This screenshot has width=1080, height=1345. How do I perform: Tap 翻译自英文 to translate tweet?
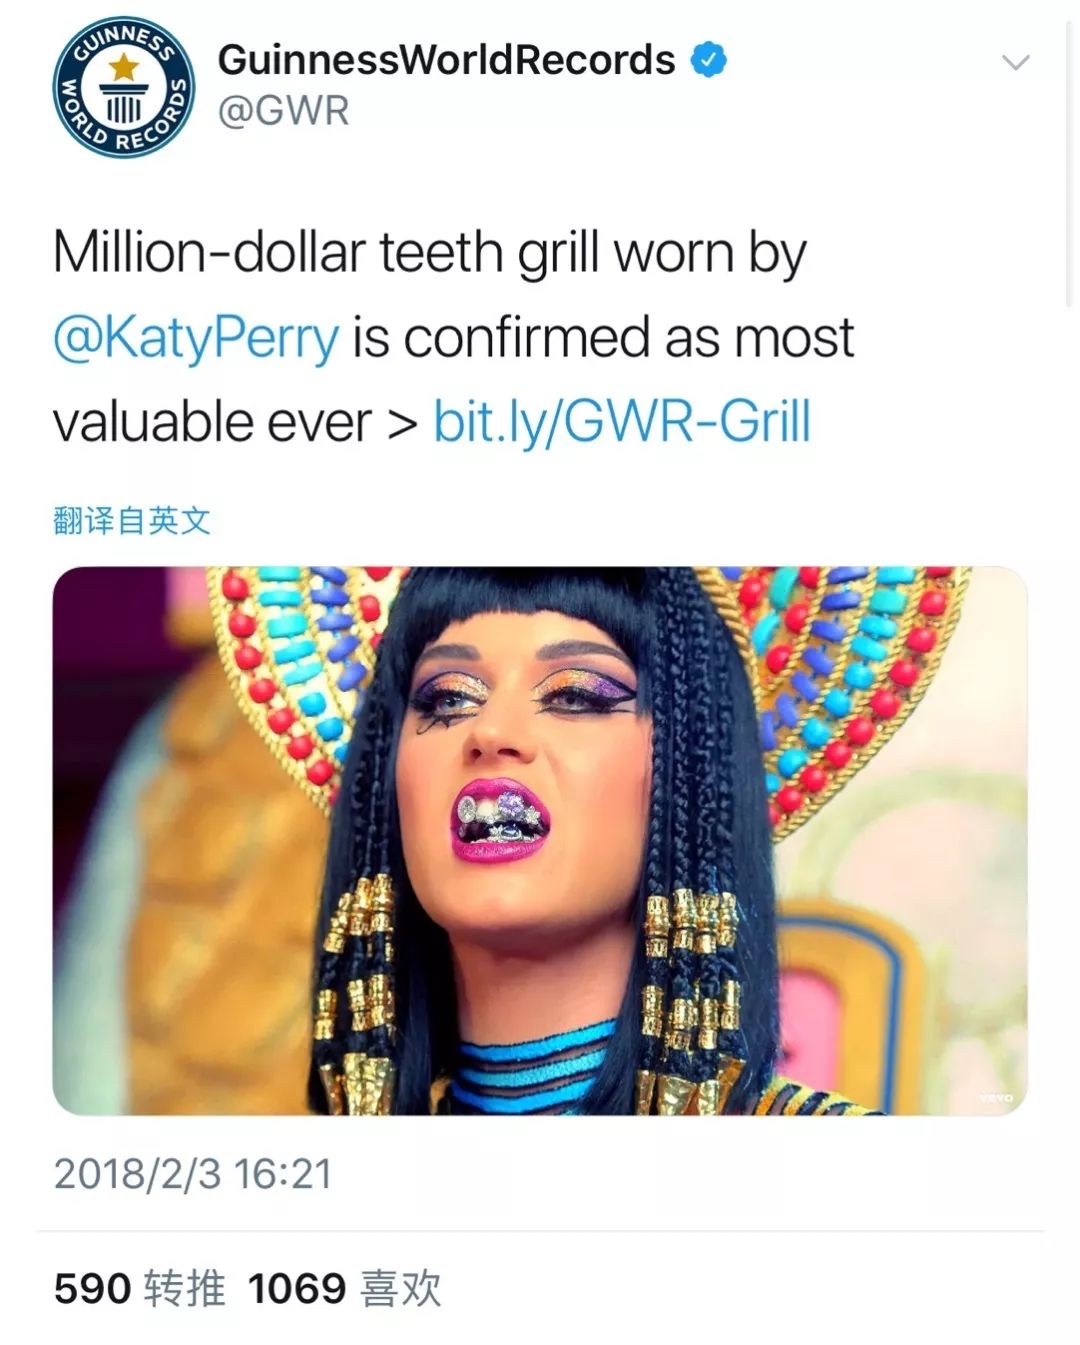[x=132, y=520]
